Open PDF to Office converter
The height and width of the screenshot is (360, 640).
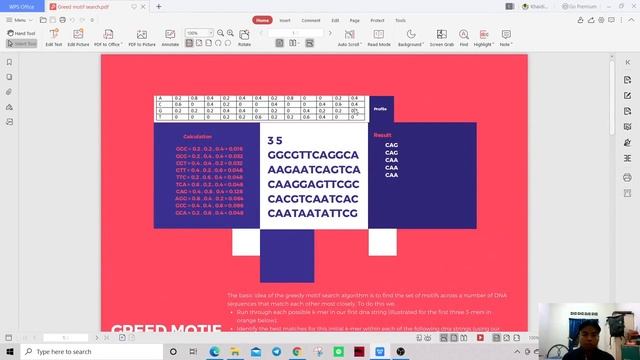[108, 38]
